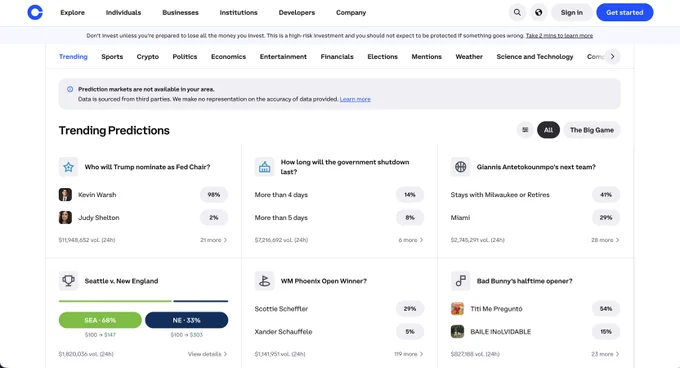Click the Coinbase logo
680x368 pixels.
(35, 12)
